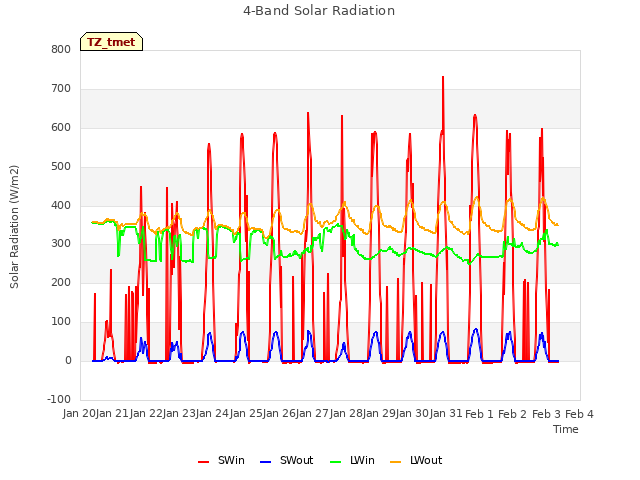Click the x-axis label Jan 23
Viewport: 640px width, 480px height.
coord(179,414)
